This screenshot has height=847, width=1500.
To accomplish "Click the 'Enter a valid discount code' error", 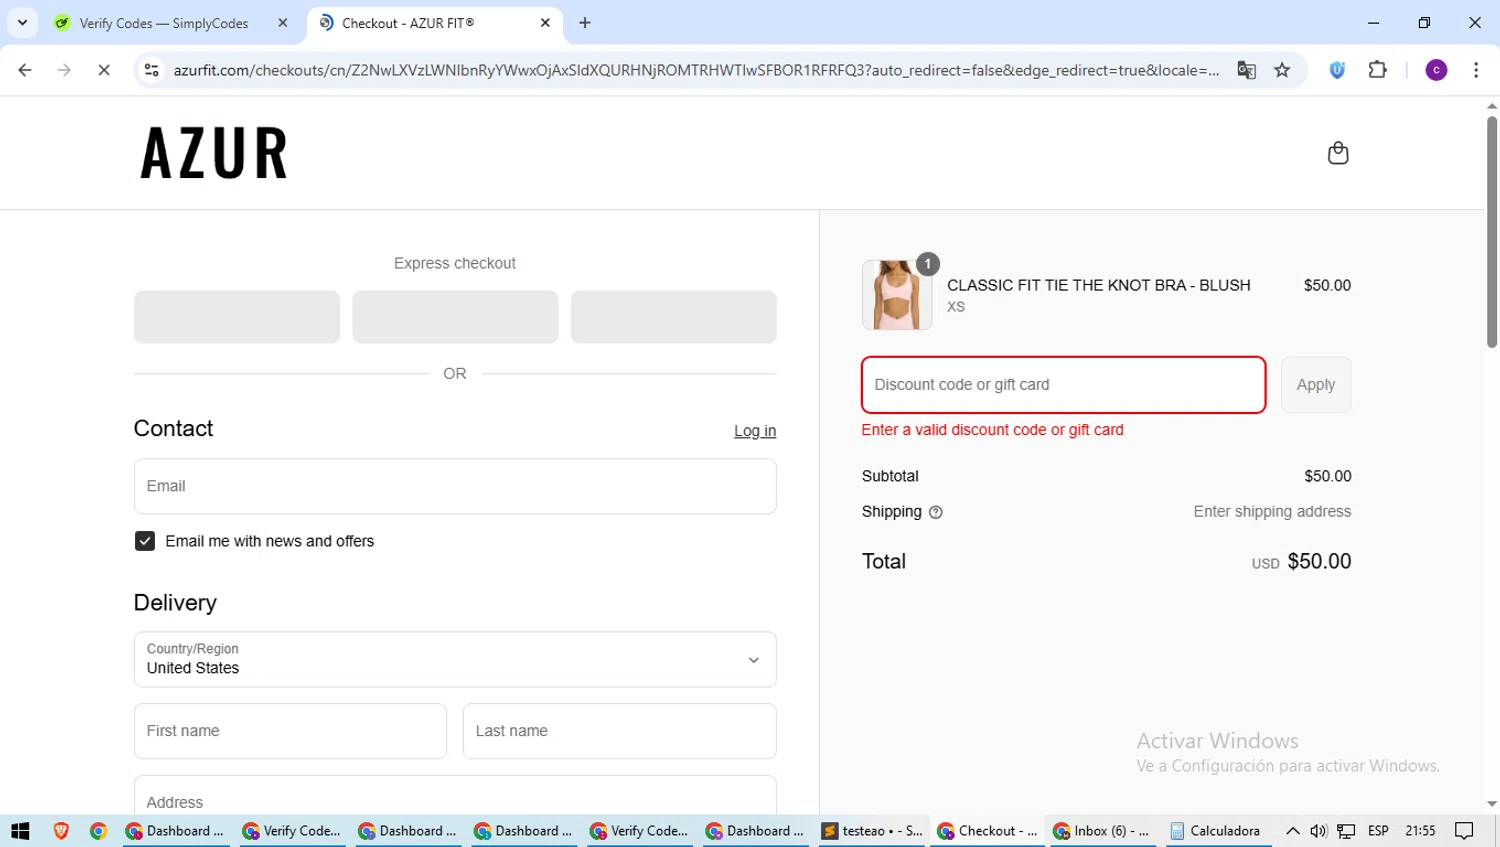I will pyautogui.click(x=993, y=430).
